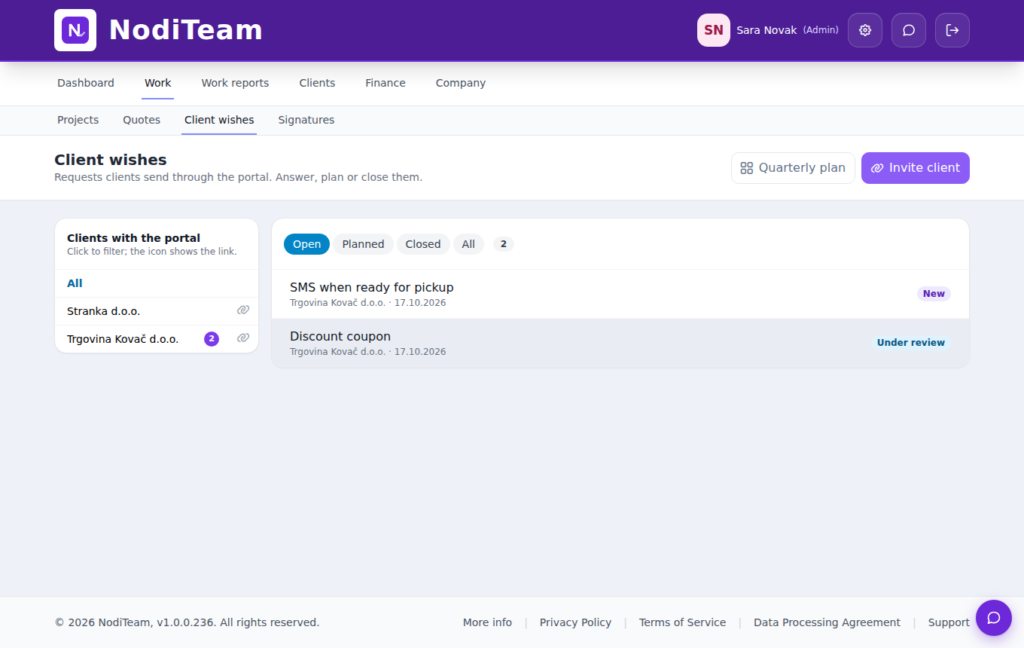This screenshot has height=648, width=1024.
Task: Switch to the Clients tab
Action: (317, 83)
